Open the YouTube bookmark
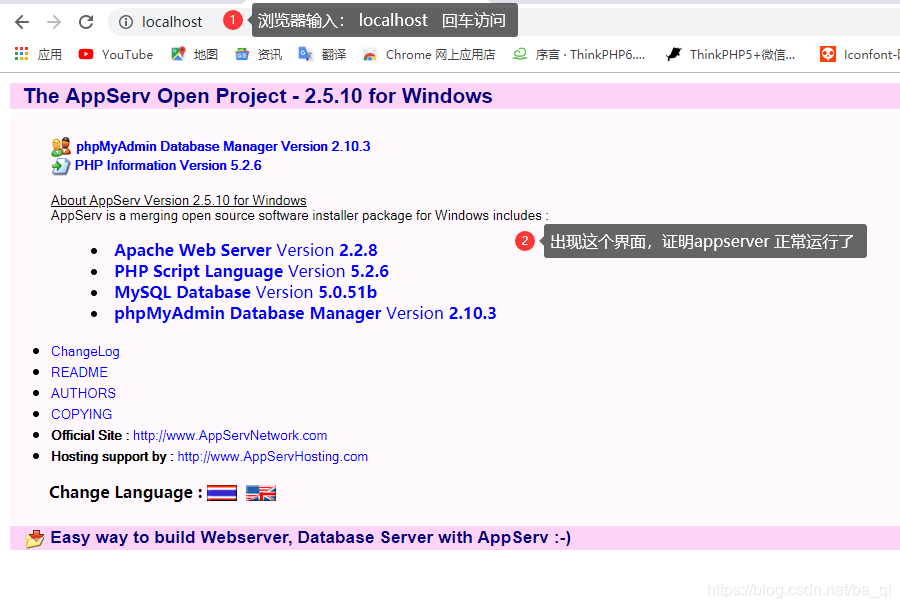The width and height of the screenshot is (900, 608). 115,54
